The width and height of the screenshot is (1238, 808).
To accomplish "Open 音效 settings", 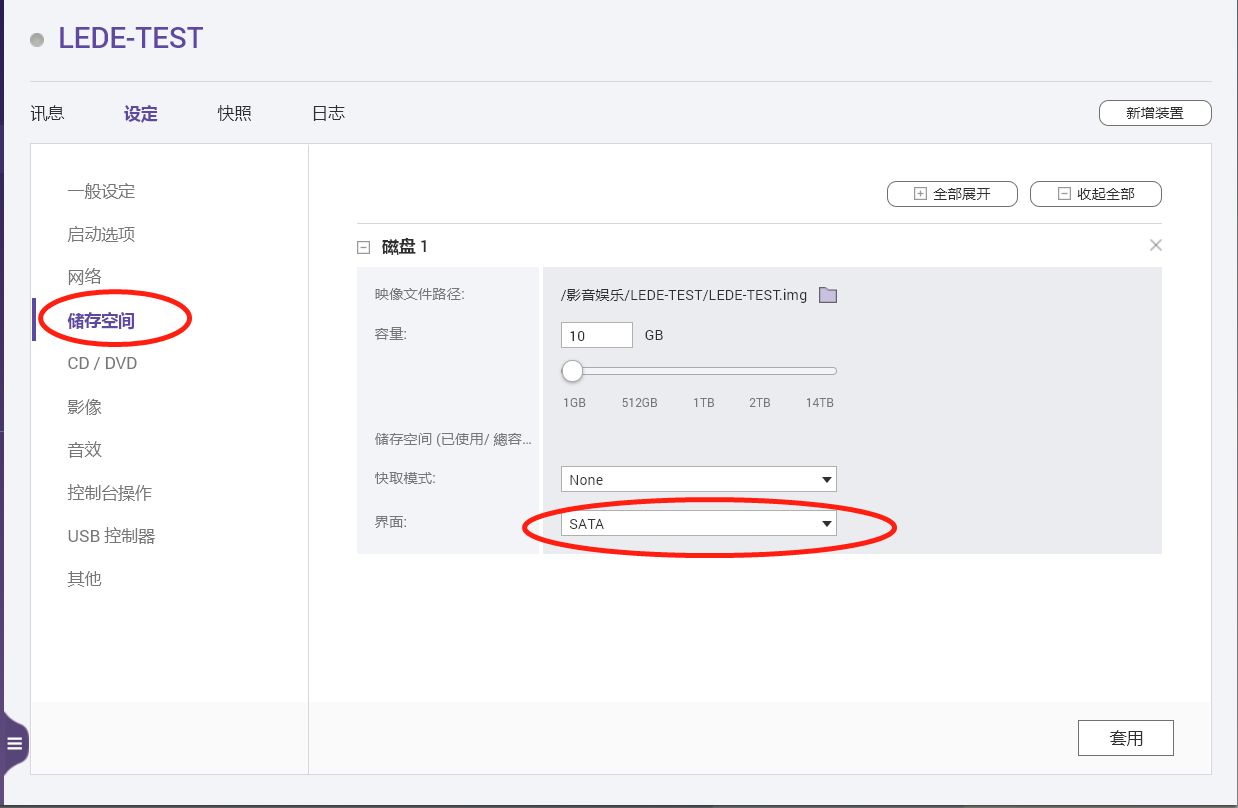I will click(x=84, y=450).
